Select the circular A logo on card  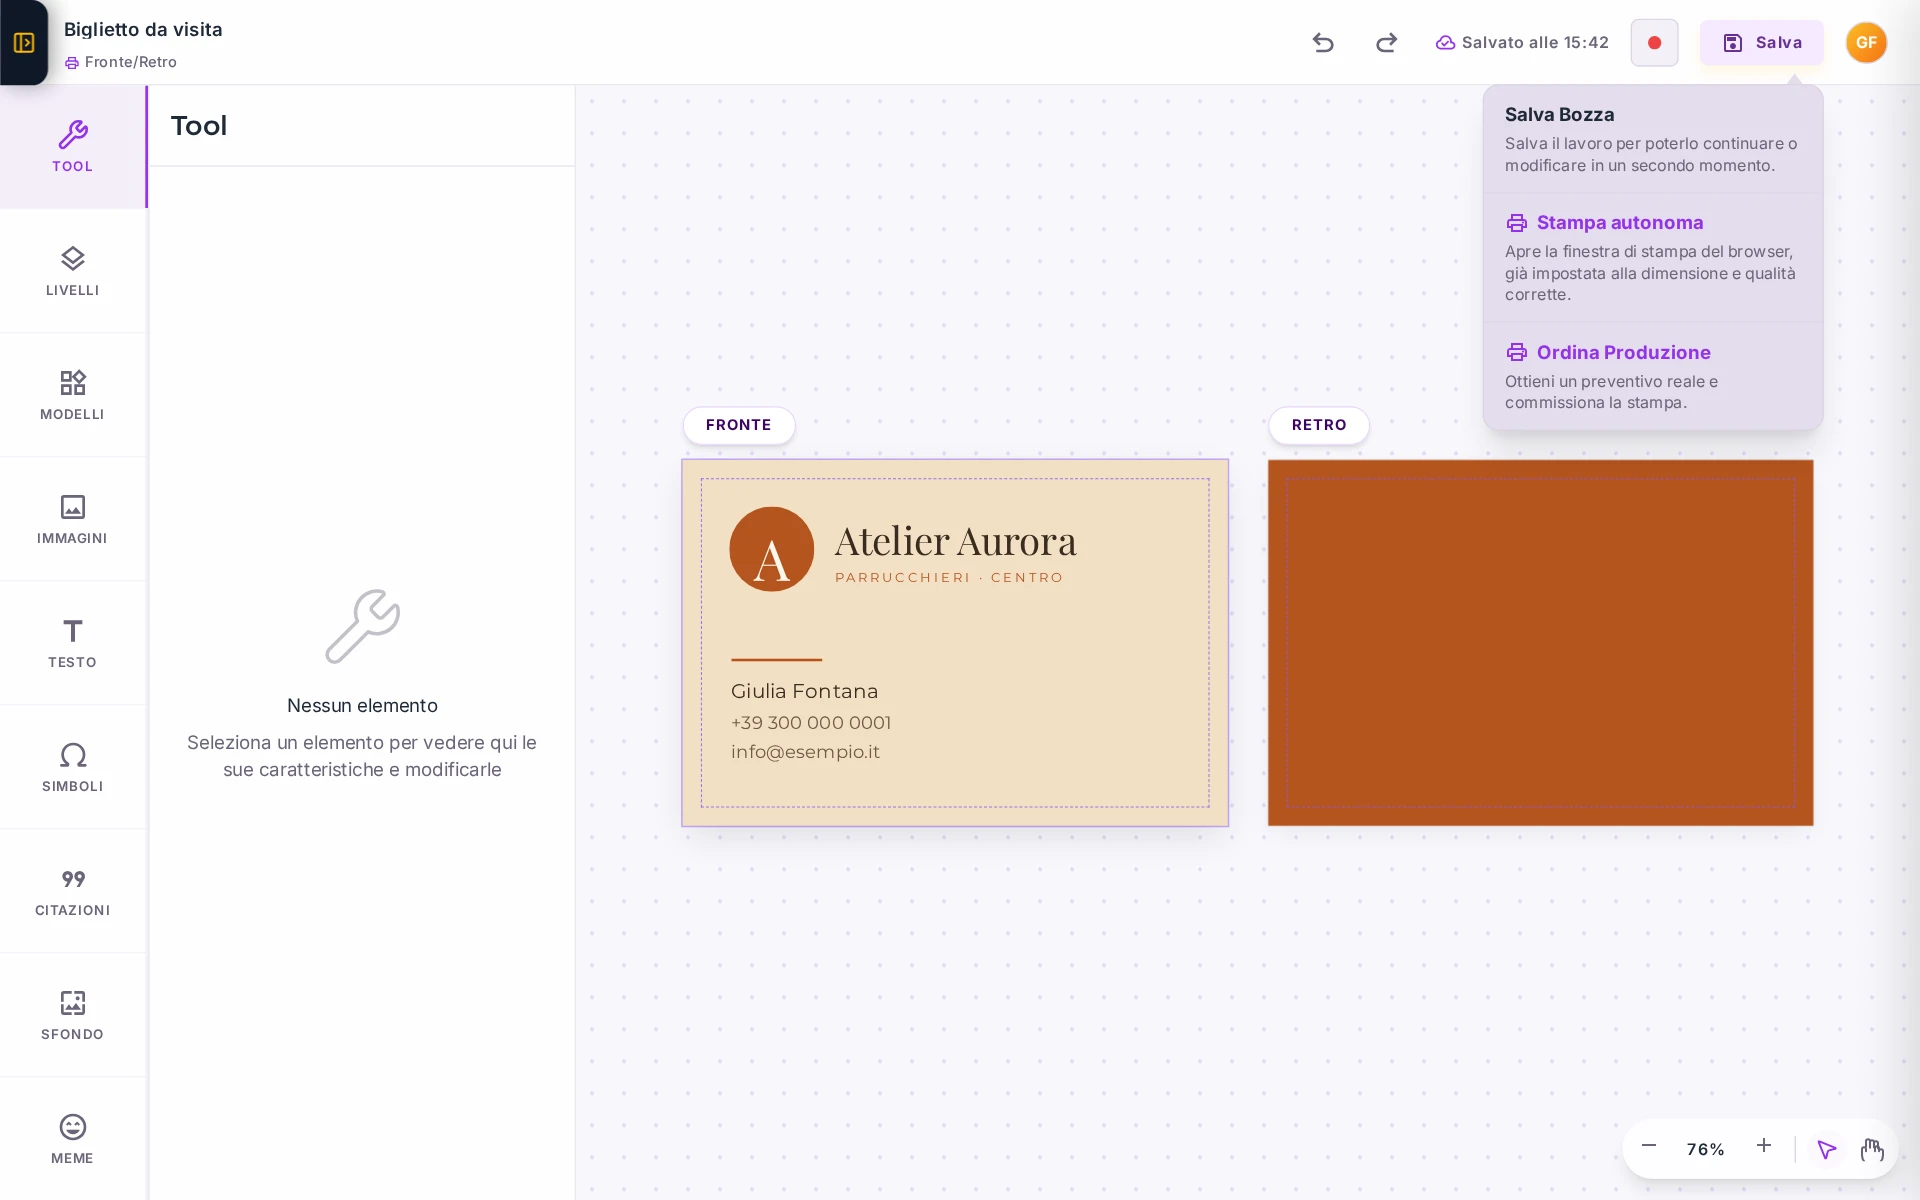tap(771, 549)
